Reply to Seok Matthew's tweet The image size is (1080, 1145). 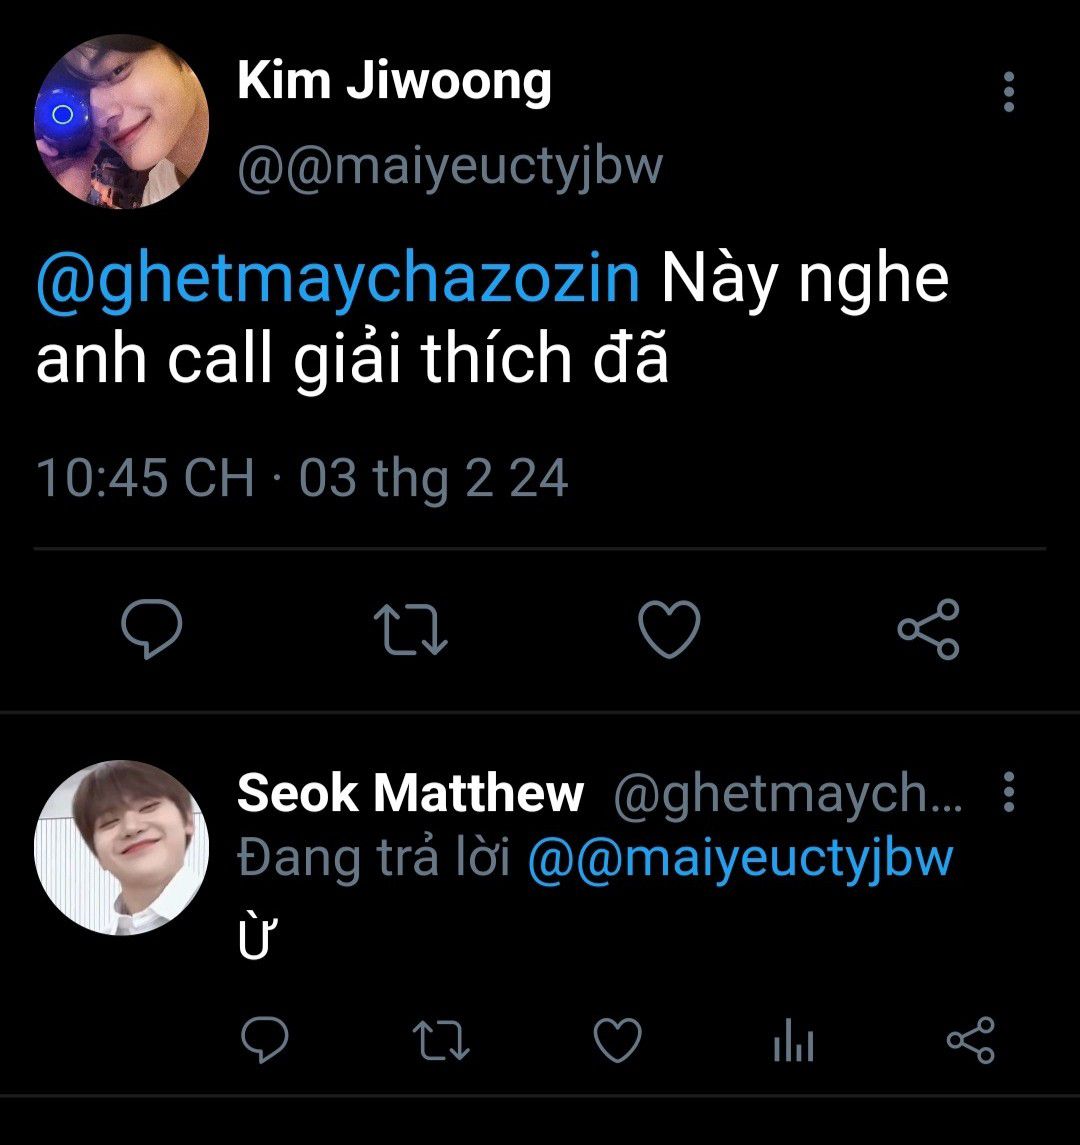265,1040
